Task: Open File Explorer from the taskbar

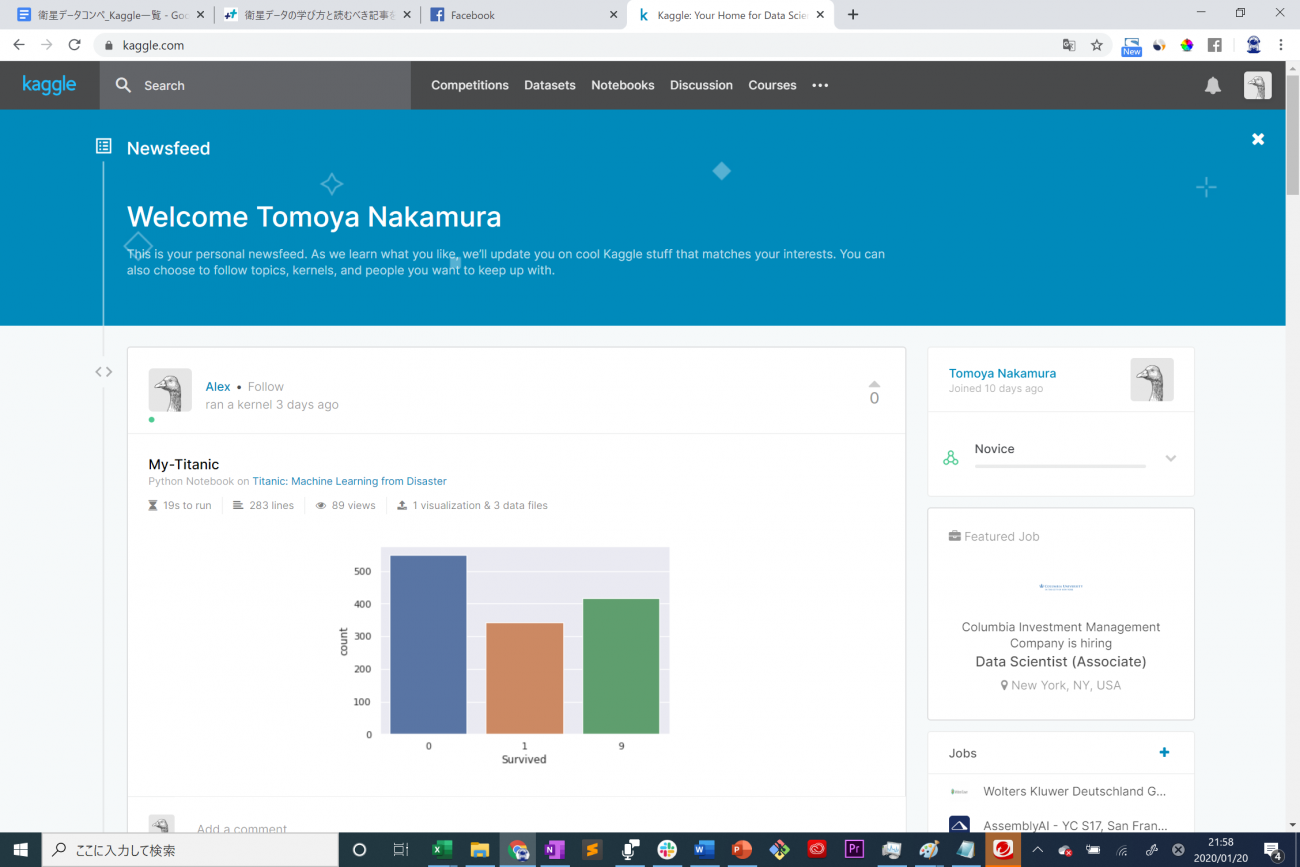Action: (x=479, y=850)
